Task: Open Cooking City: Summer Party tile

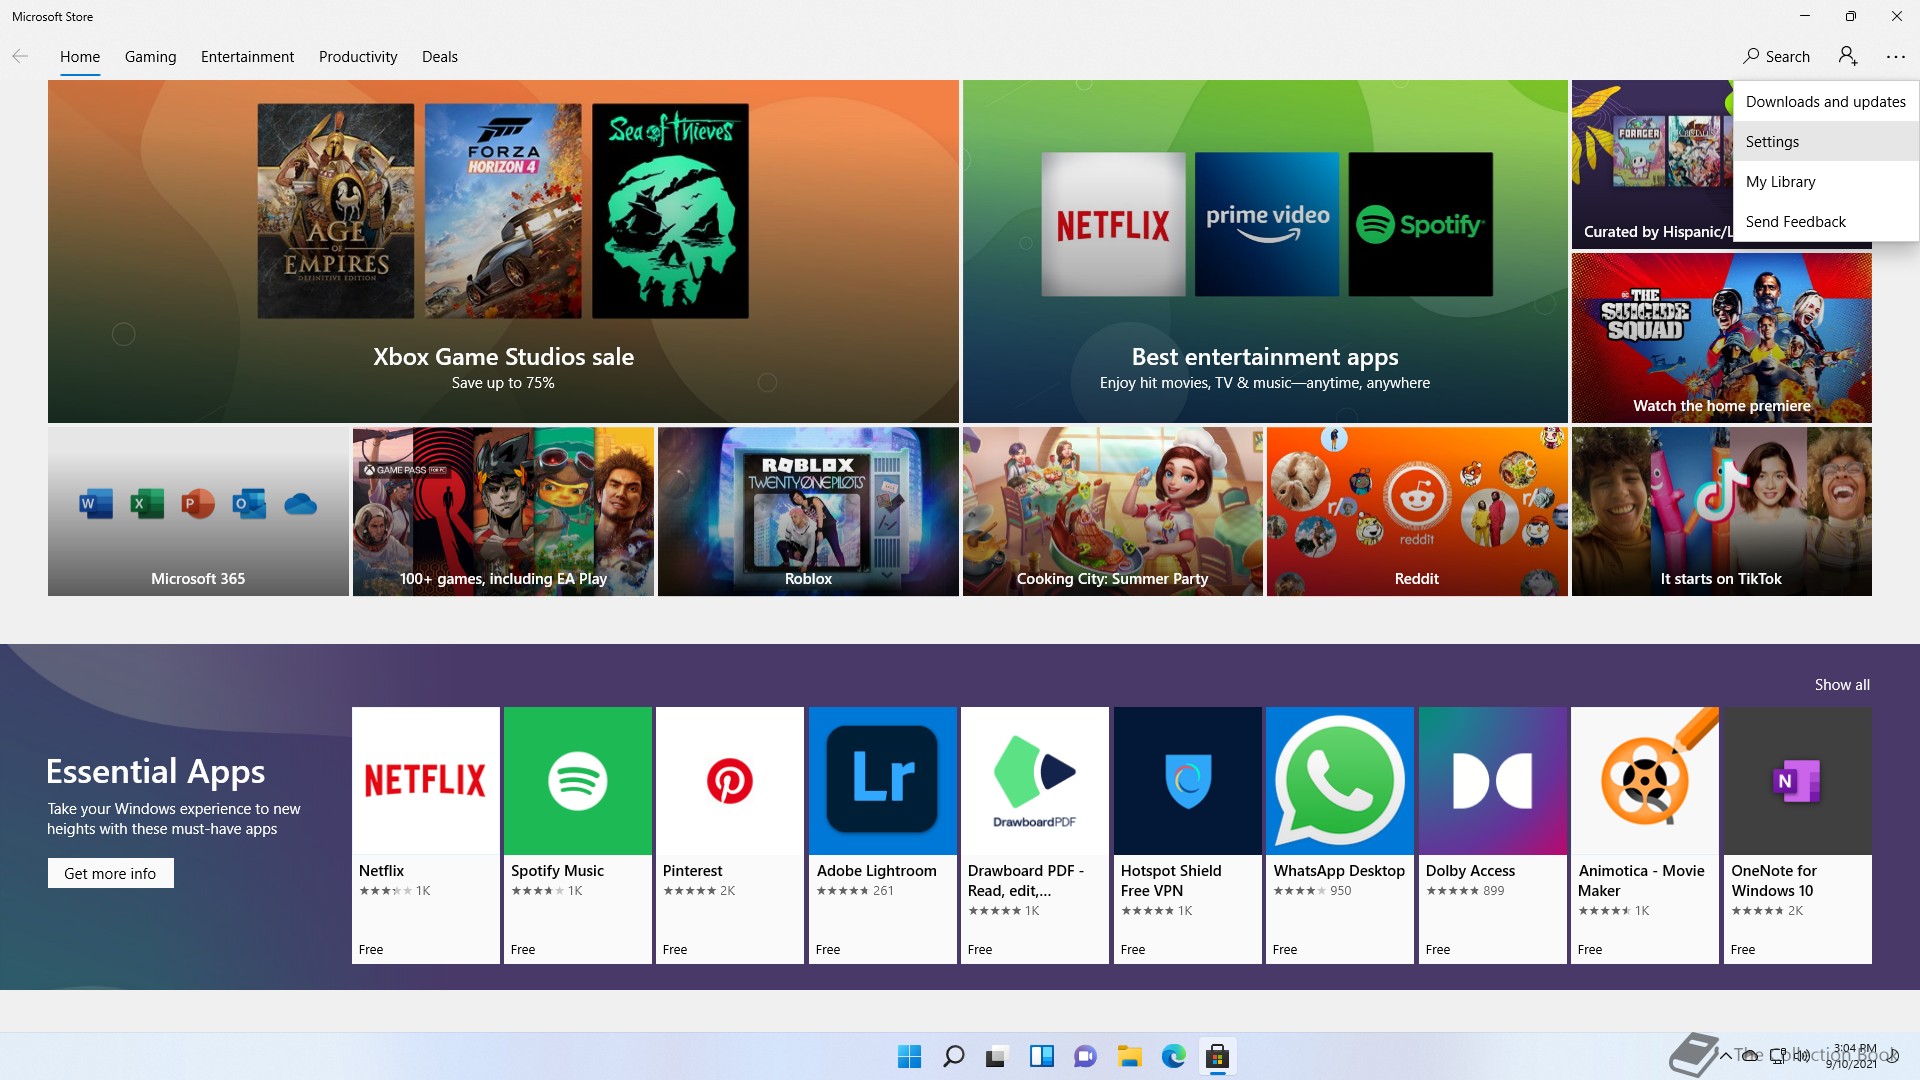Action: (x=1113, y=511)
